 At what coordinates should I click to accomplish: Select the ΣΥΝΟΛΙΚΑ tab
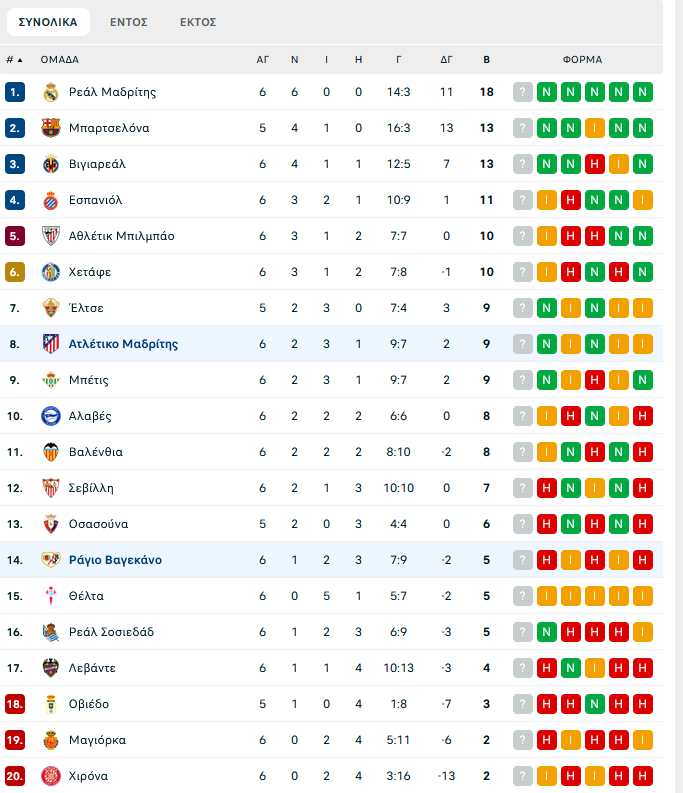point(48,22)
